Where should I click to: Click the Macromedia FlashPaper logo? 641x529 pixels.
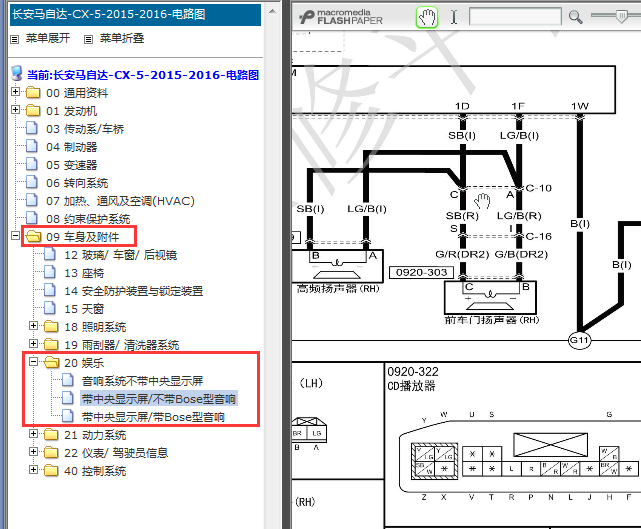pyautogui.click(x=341, y=17)
